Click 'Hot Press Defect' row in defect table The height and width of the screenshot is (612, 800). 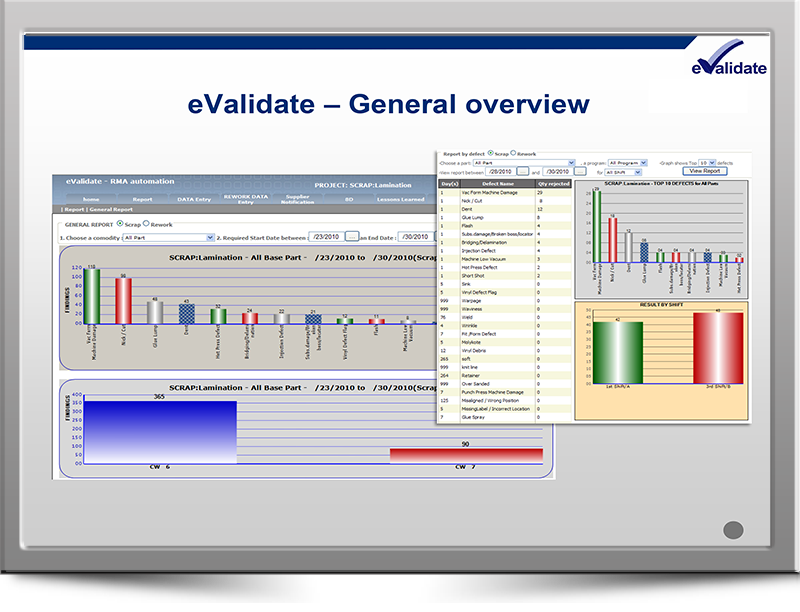coord(505,267)
